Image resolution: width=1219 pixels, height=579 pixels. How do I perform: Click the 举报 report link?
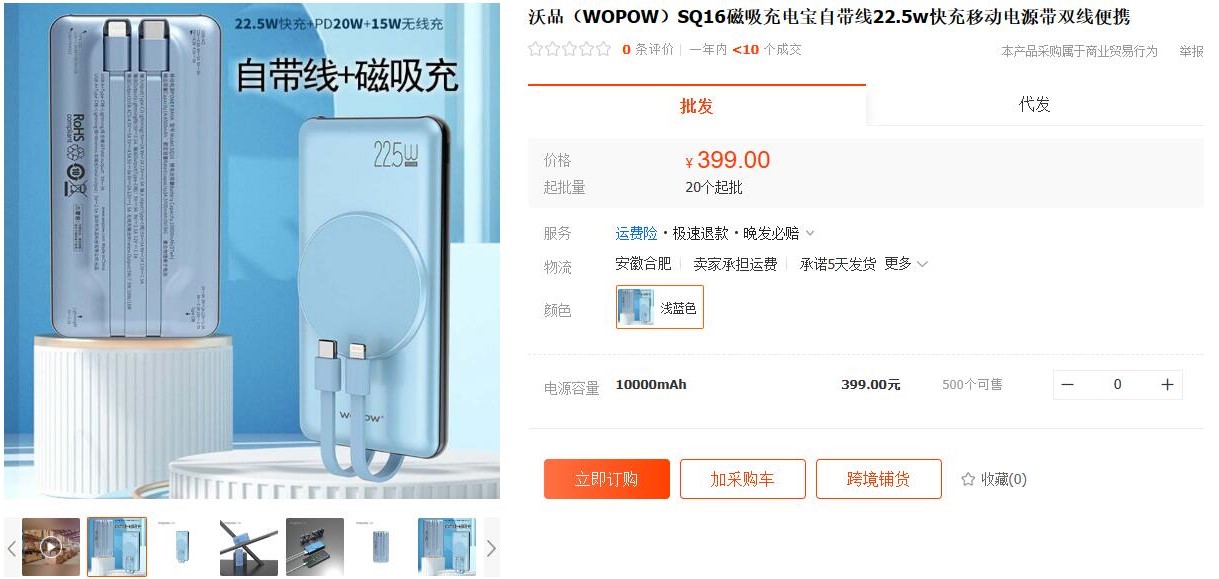coord(1191,51)
